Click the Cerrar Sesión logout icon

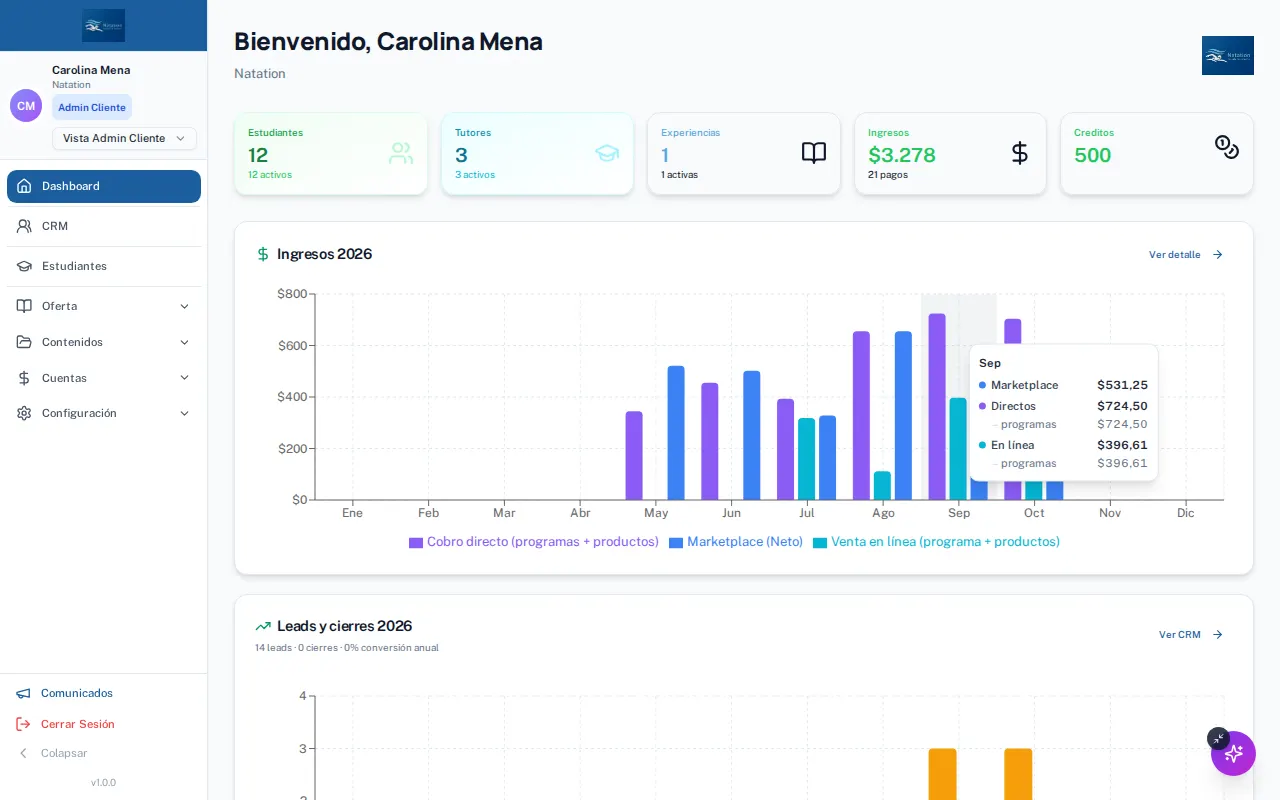[x=23, y=724]
